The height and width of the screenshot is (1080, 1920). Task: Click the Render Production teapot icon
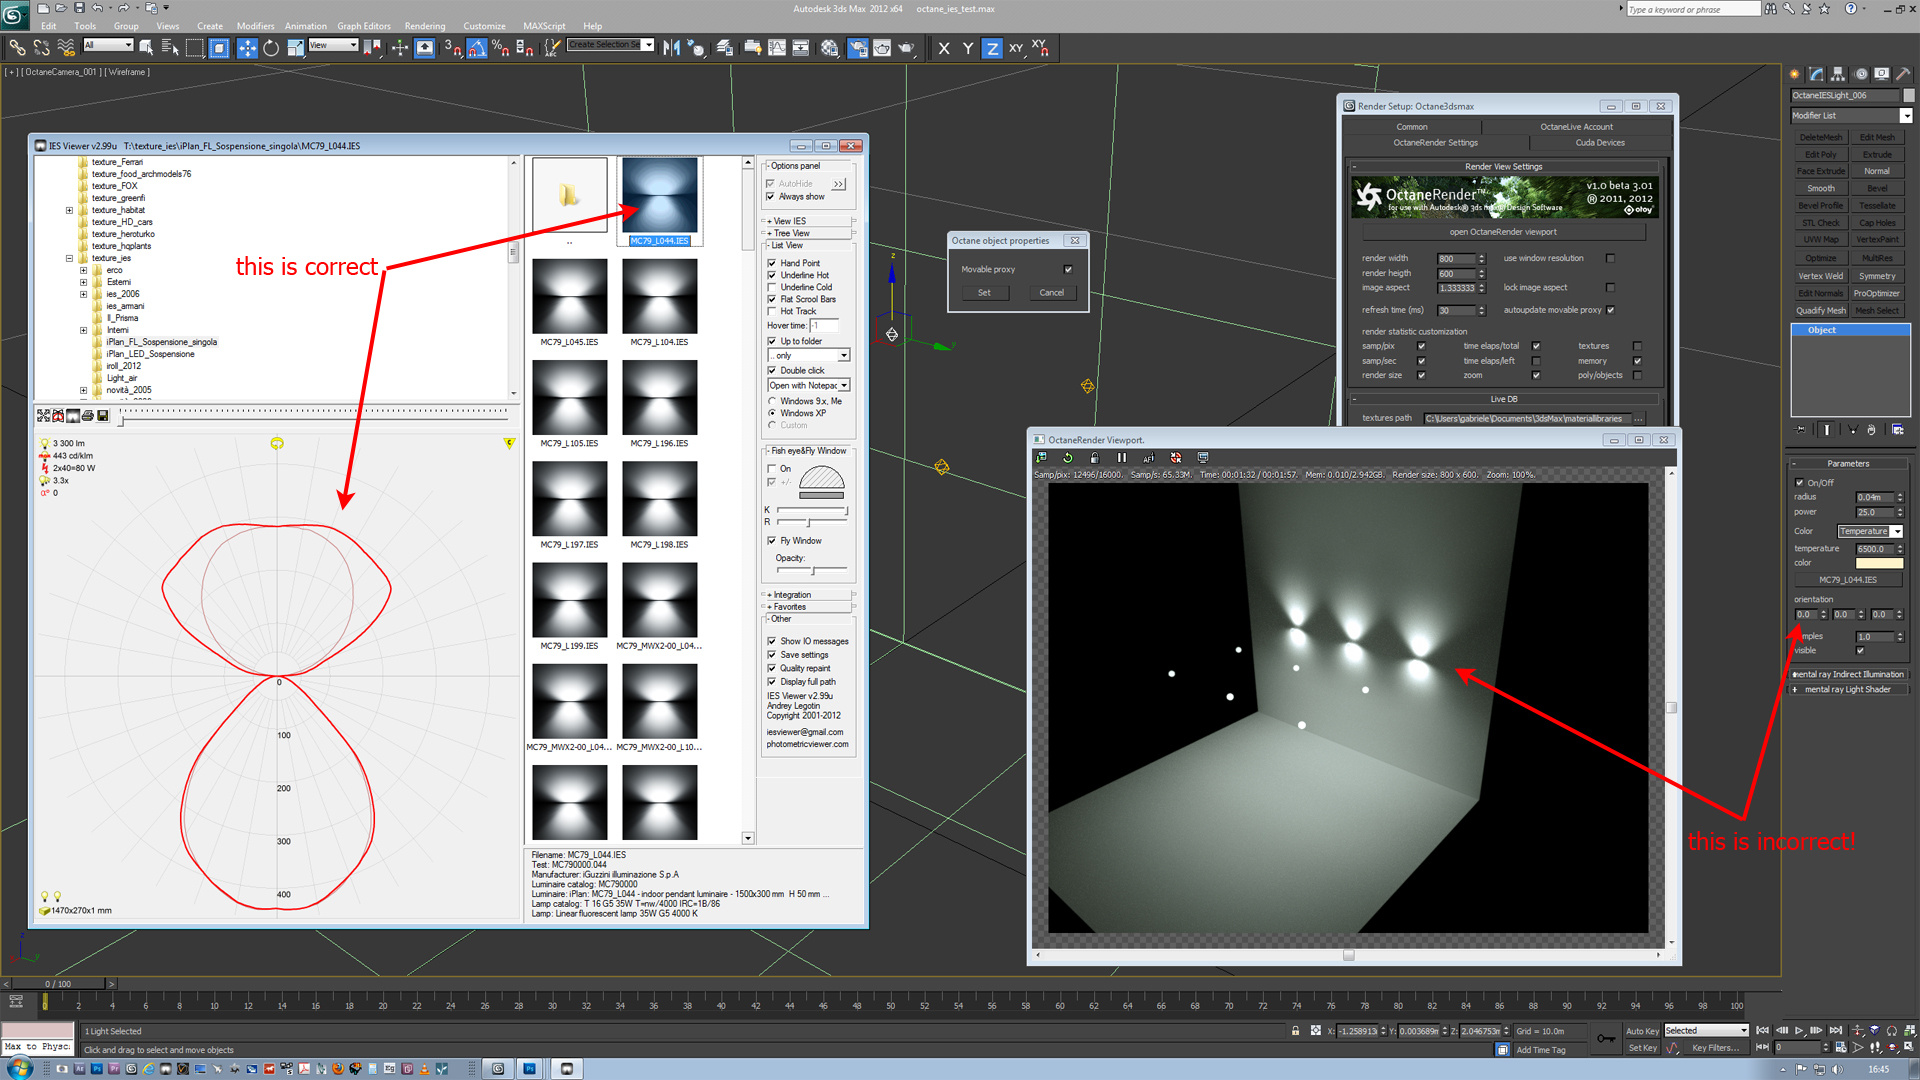tap(906, 48)
